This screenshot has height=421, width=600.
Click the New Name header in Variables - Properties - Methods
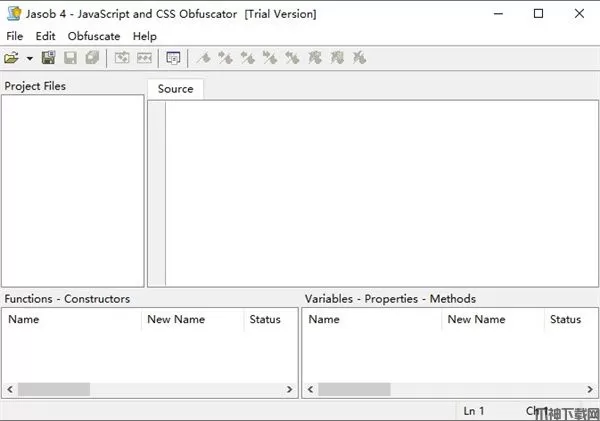493,319
